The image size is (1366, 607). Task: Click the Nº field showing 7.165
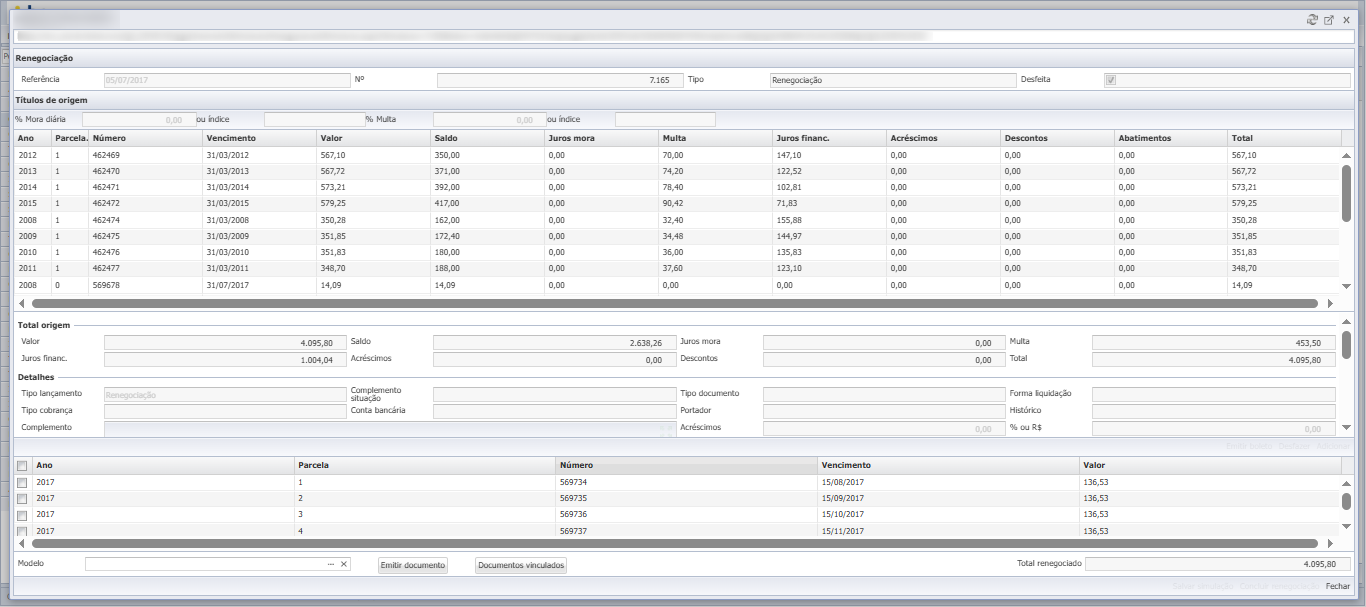coord(559,80)
